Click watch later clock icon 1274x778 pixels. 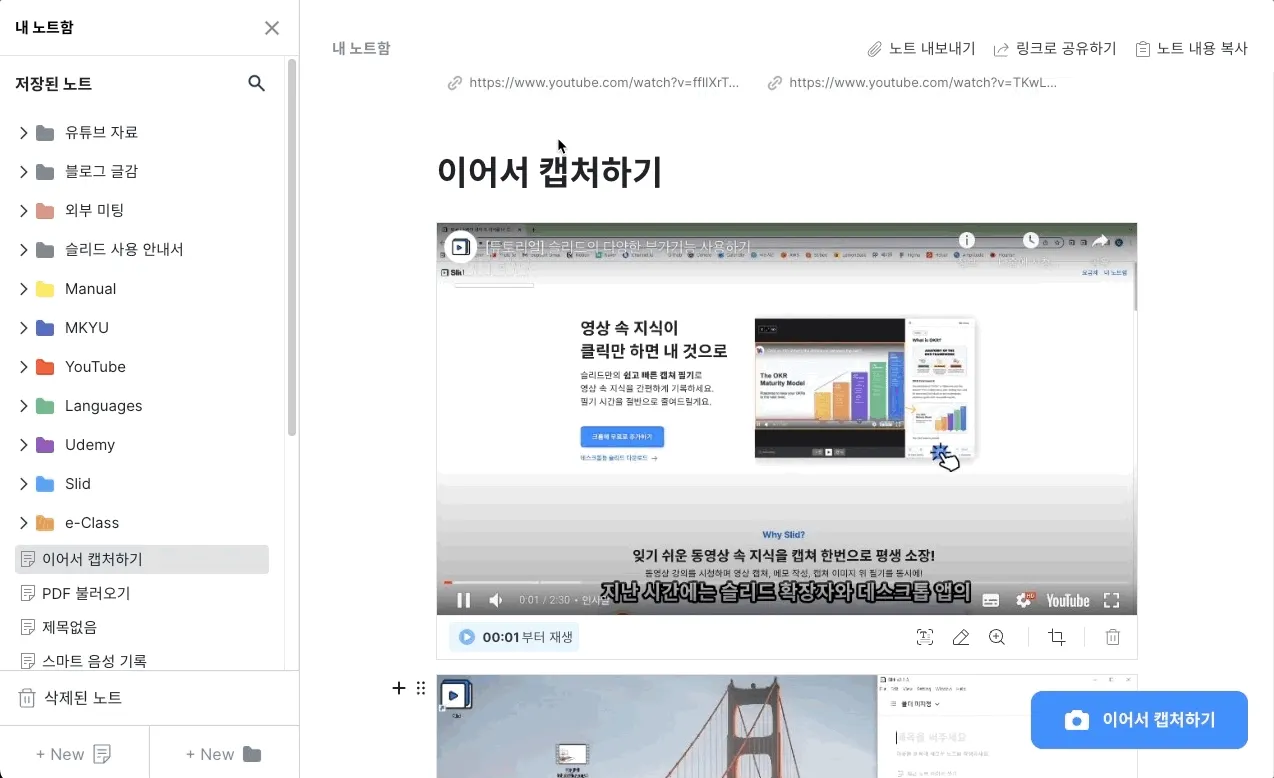[1031, 240]
